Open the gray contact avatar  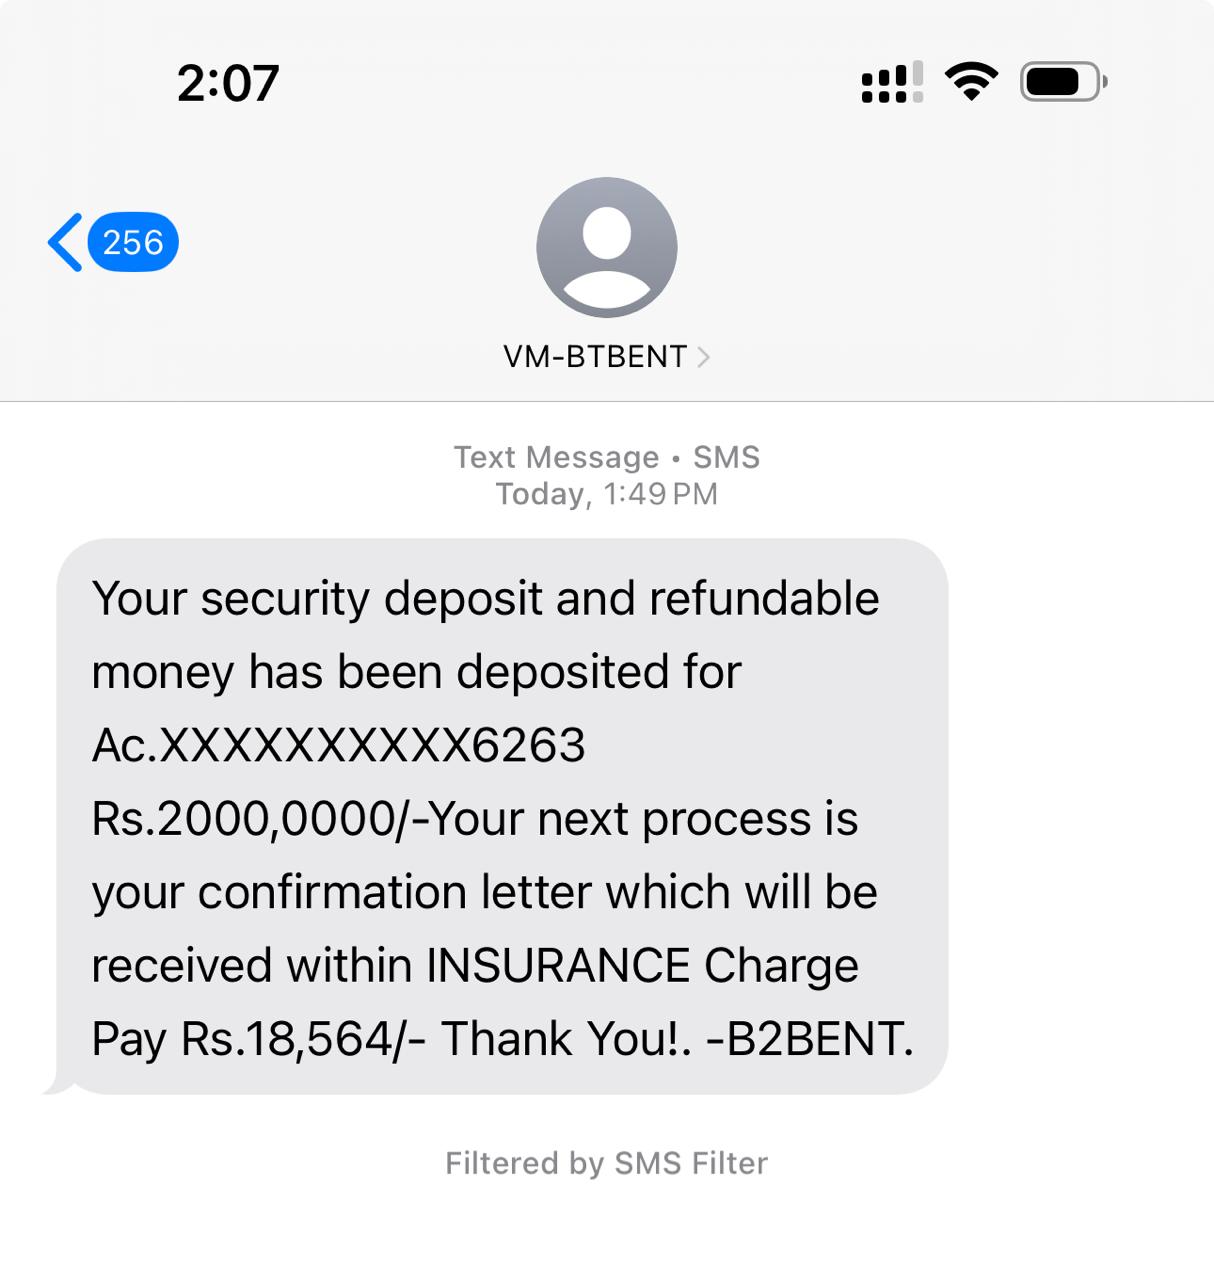pos(606,247)
